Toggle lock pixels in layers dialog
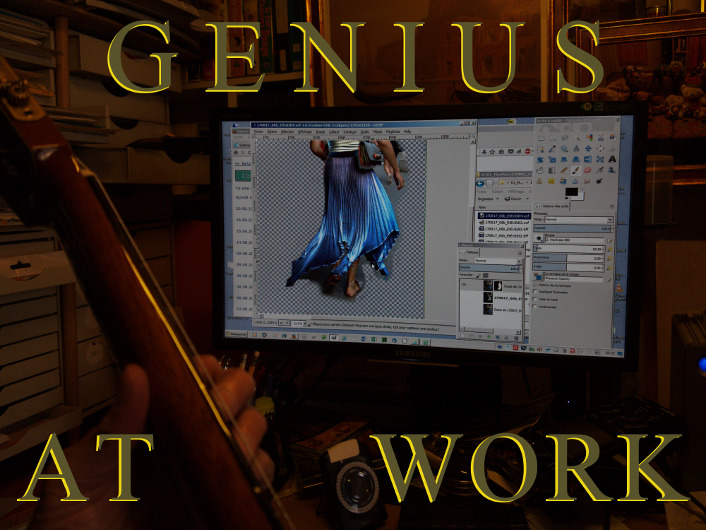706x530 pixels. pos(478,276)
